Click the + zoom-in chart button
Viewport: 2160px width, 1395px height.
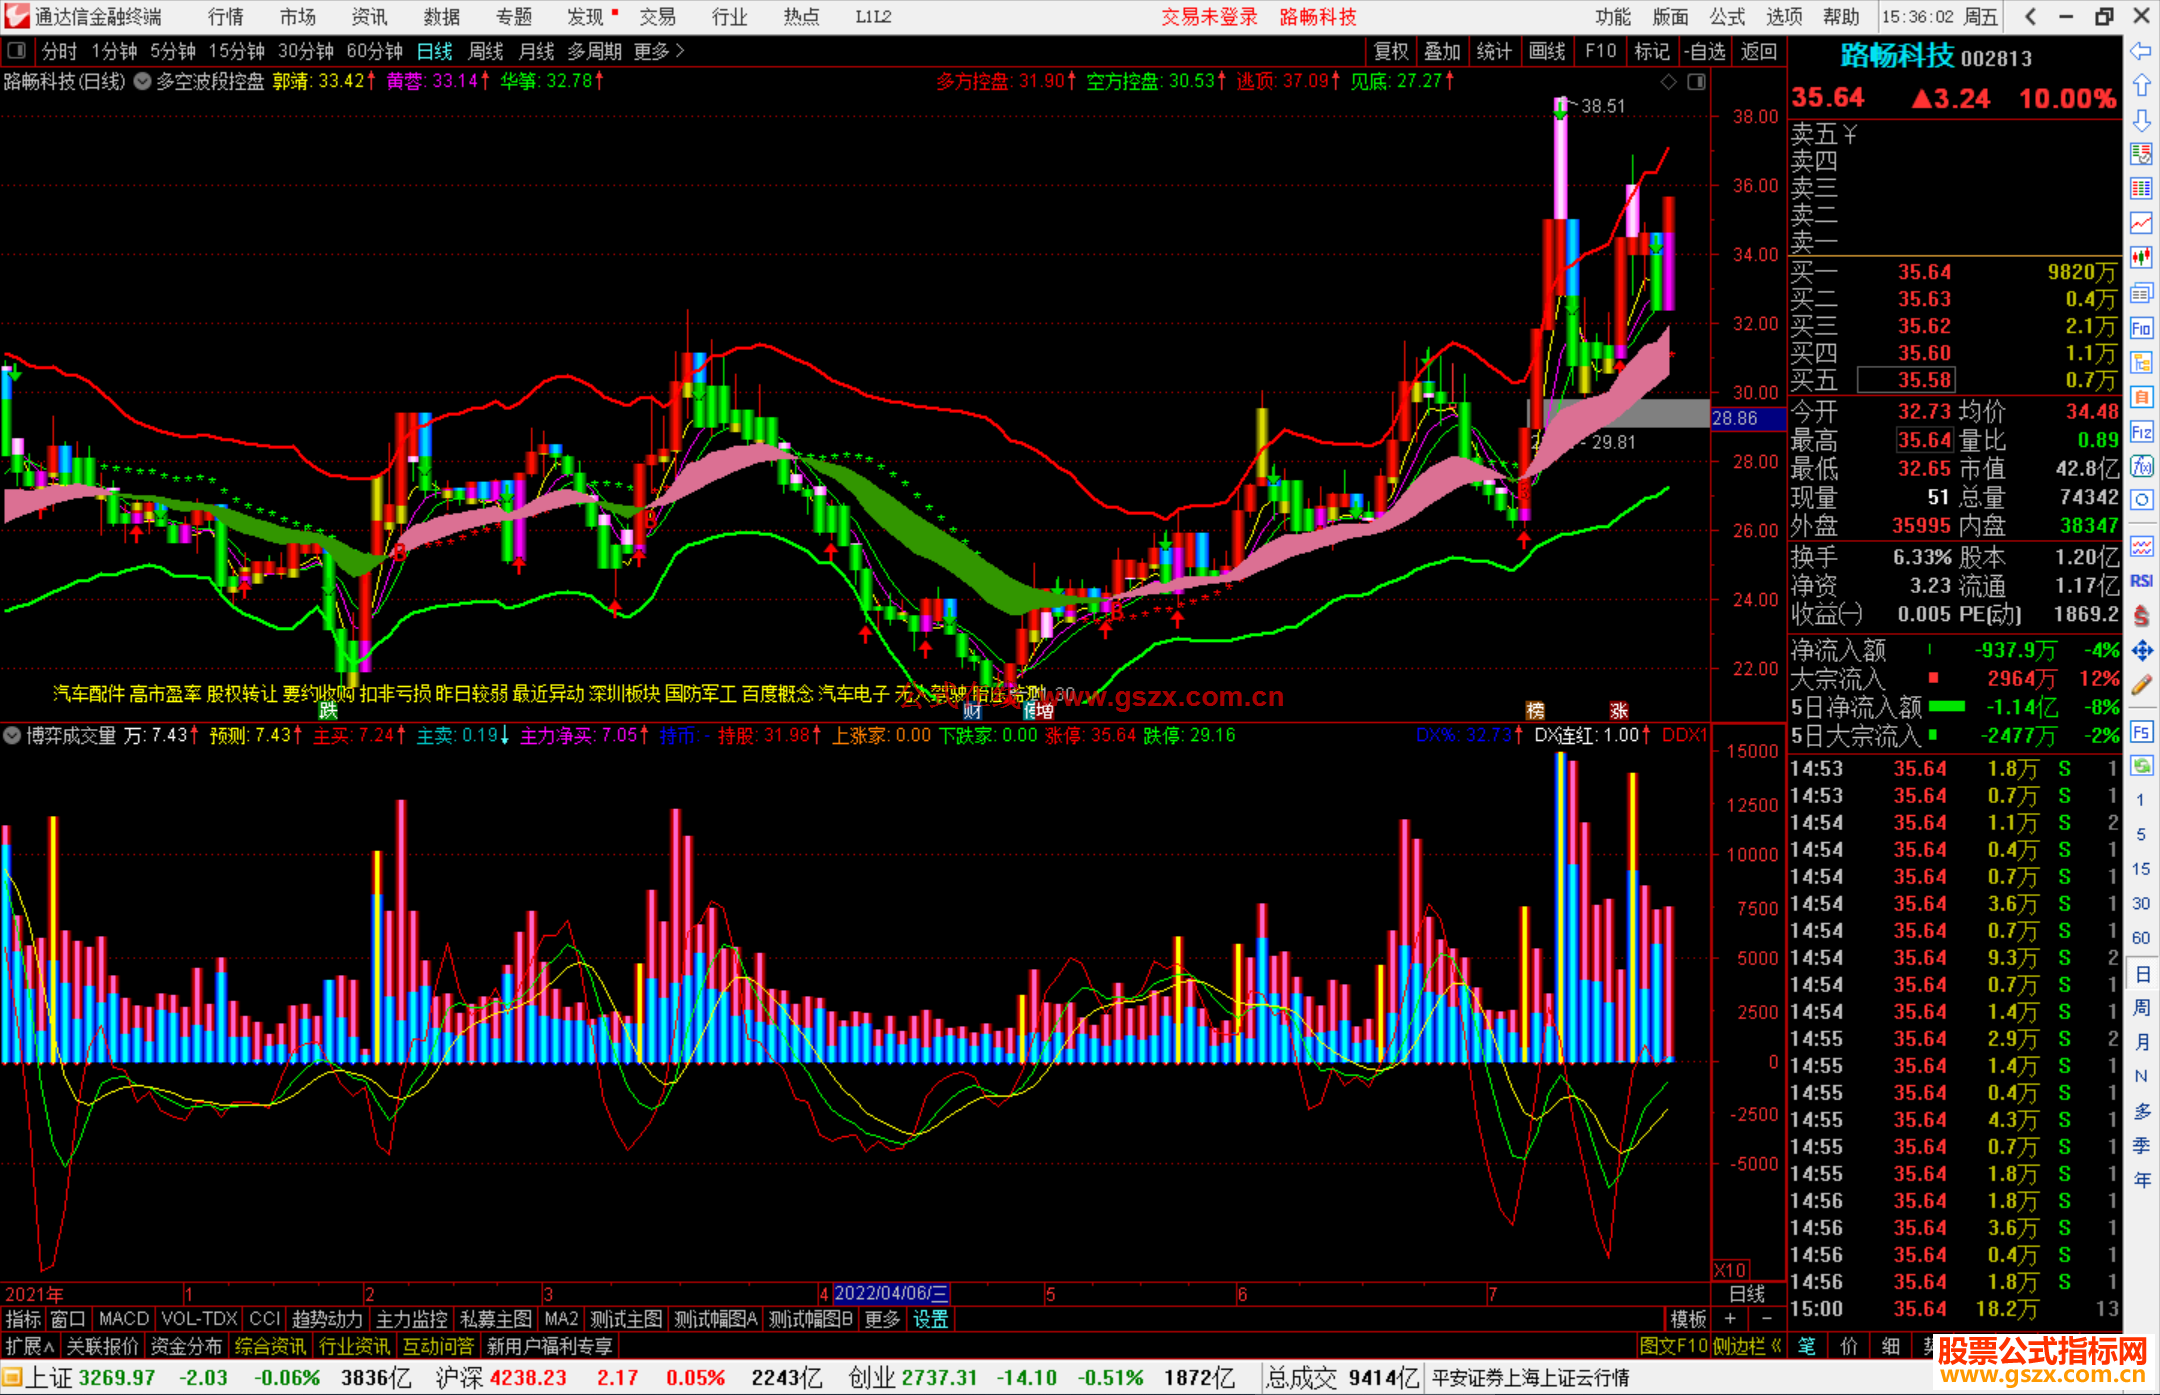[x=1730, y=1319]
